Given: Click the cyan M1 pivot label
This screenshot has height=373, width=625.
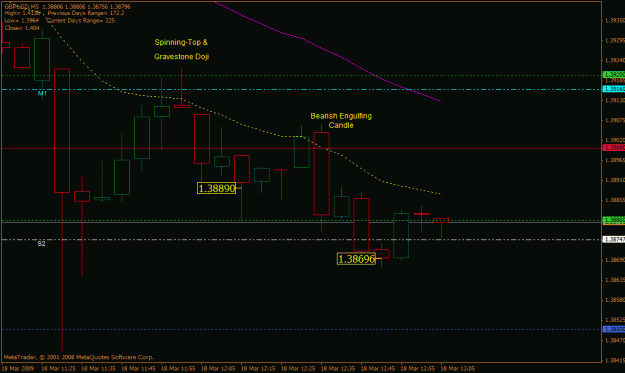Looking at the screenshot, I should coord(42,93).
